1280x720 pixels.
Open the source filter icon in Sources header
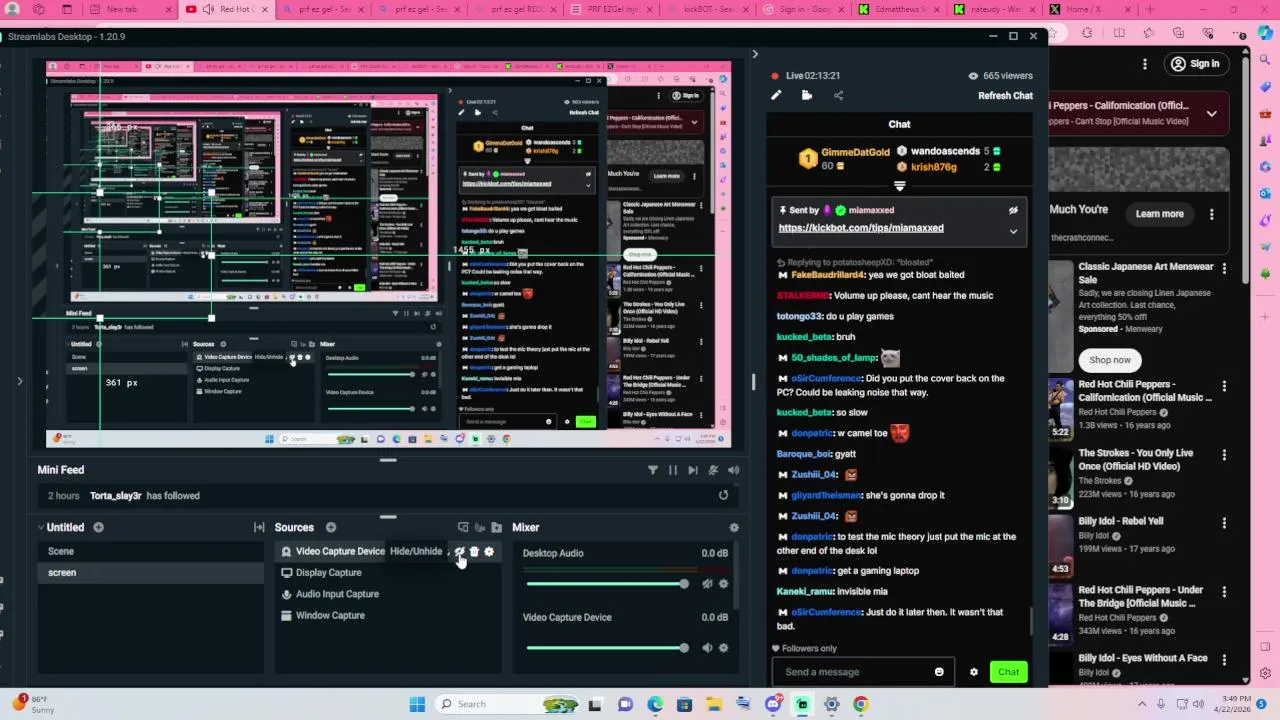pos(463,527)
